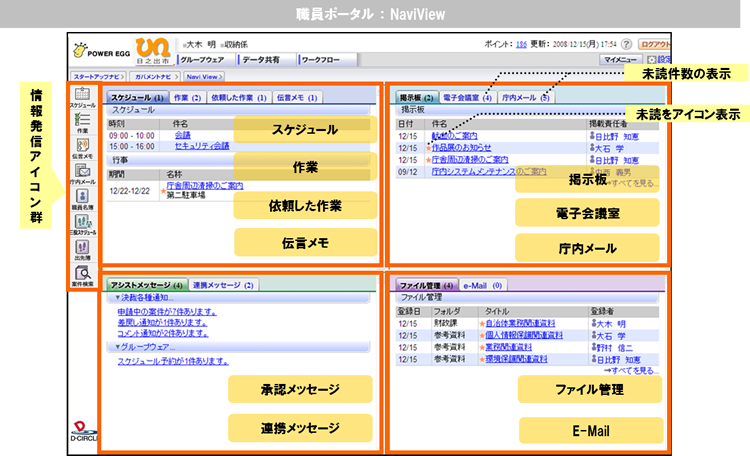Open the 個人情報保護関連資料 file
750x456 pixels.
[x=524, y=335]
